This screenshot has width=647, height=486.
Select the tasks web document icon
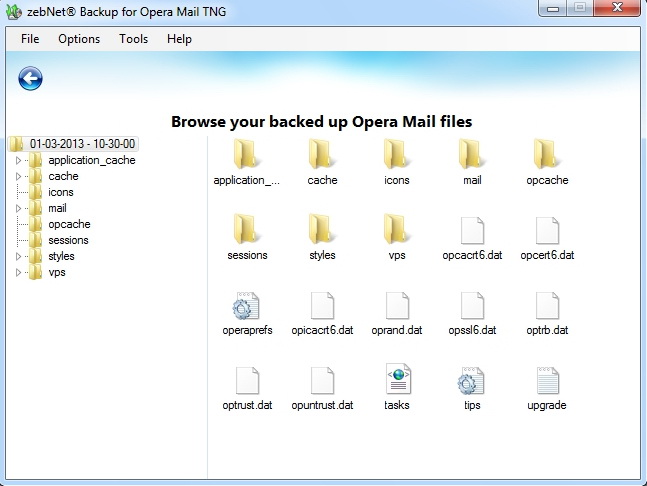tap(398, 379)
